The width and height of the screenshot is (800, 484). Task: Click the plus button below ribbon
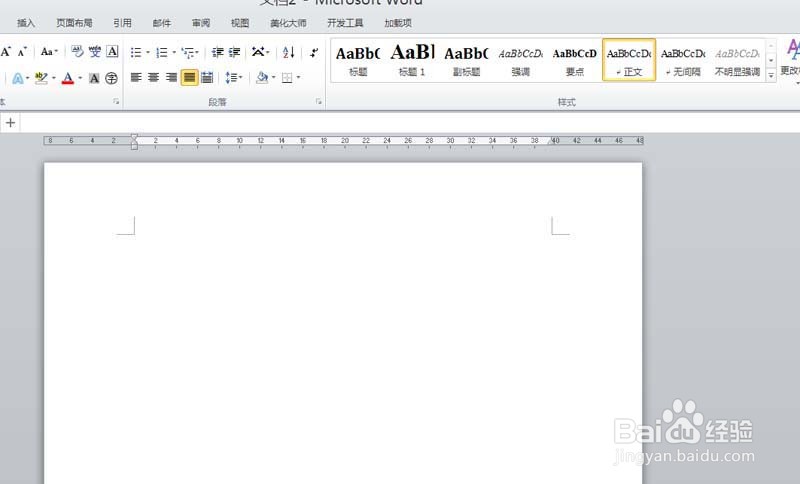coord(10,122)
